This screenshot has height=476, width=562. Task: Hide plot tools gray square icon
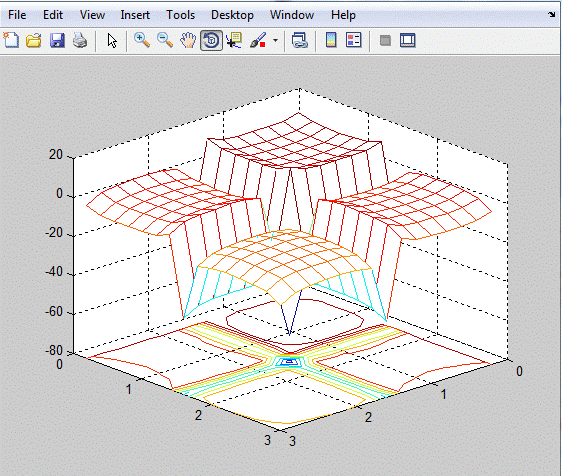coord(385,41)
